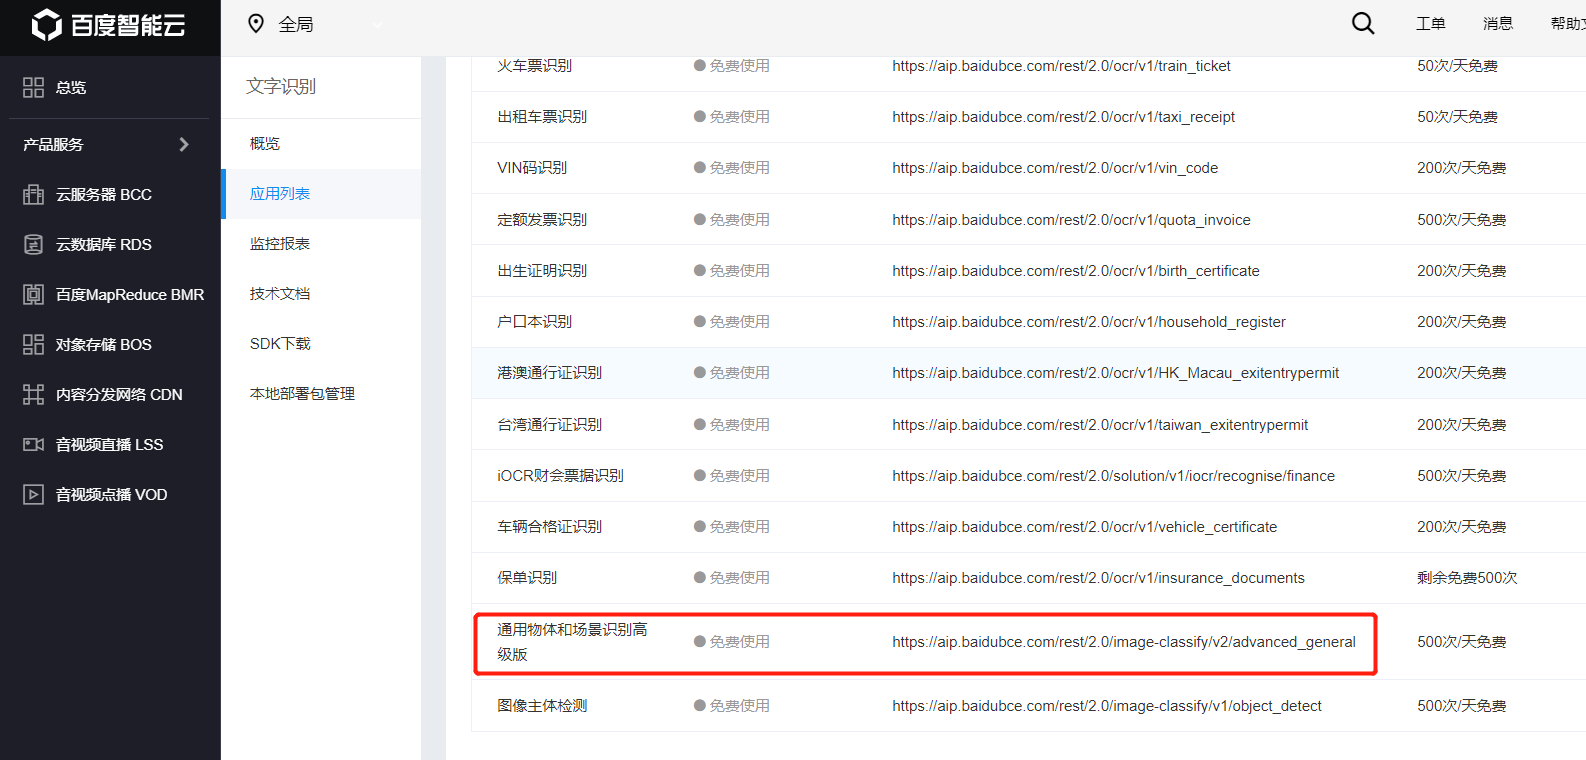Click the iocr/recognise/finance API URL

1113,476
